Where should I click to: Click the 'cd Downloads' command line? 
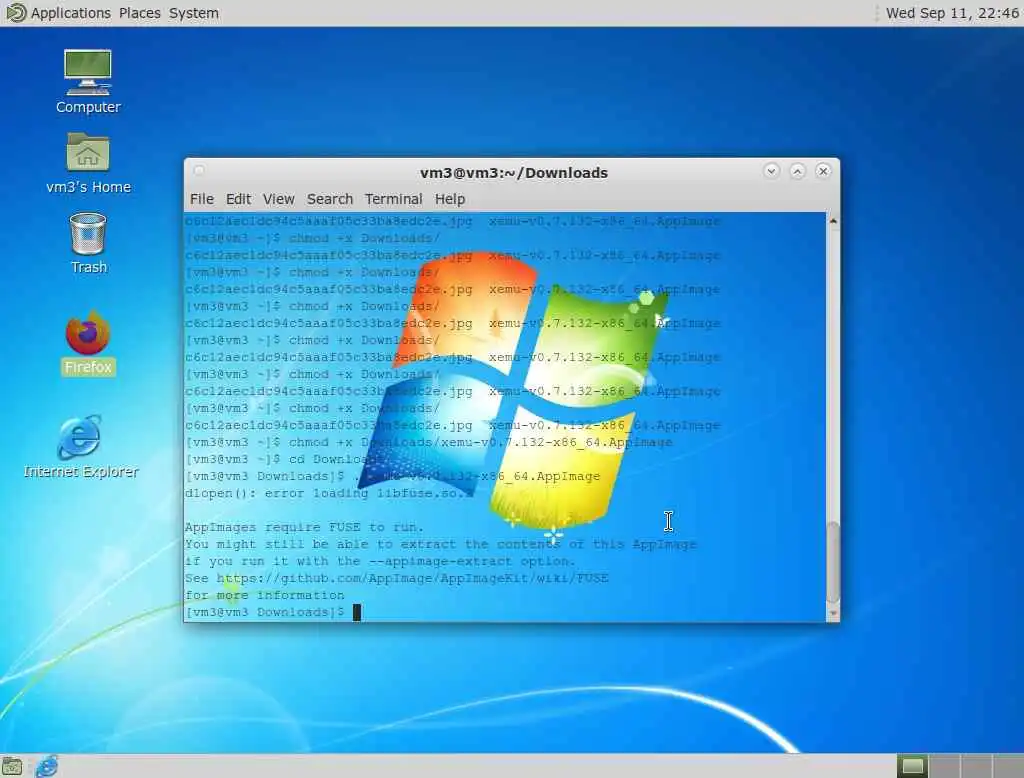[x=287, y=459]
